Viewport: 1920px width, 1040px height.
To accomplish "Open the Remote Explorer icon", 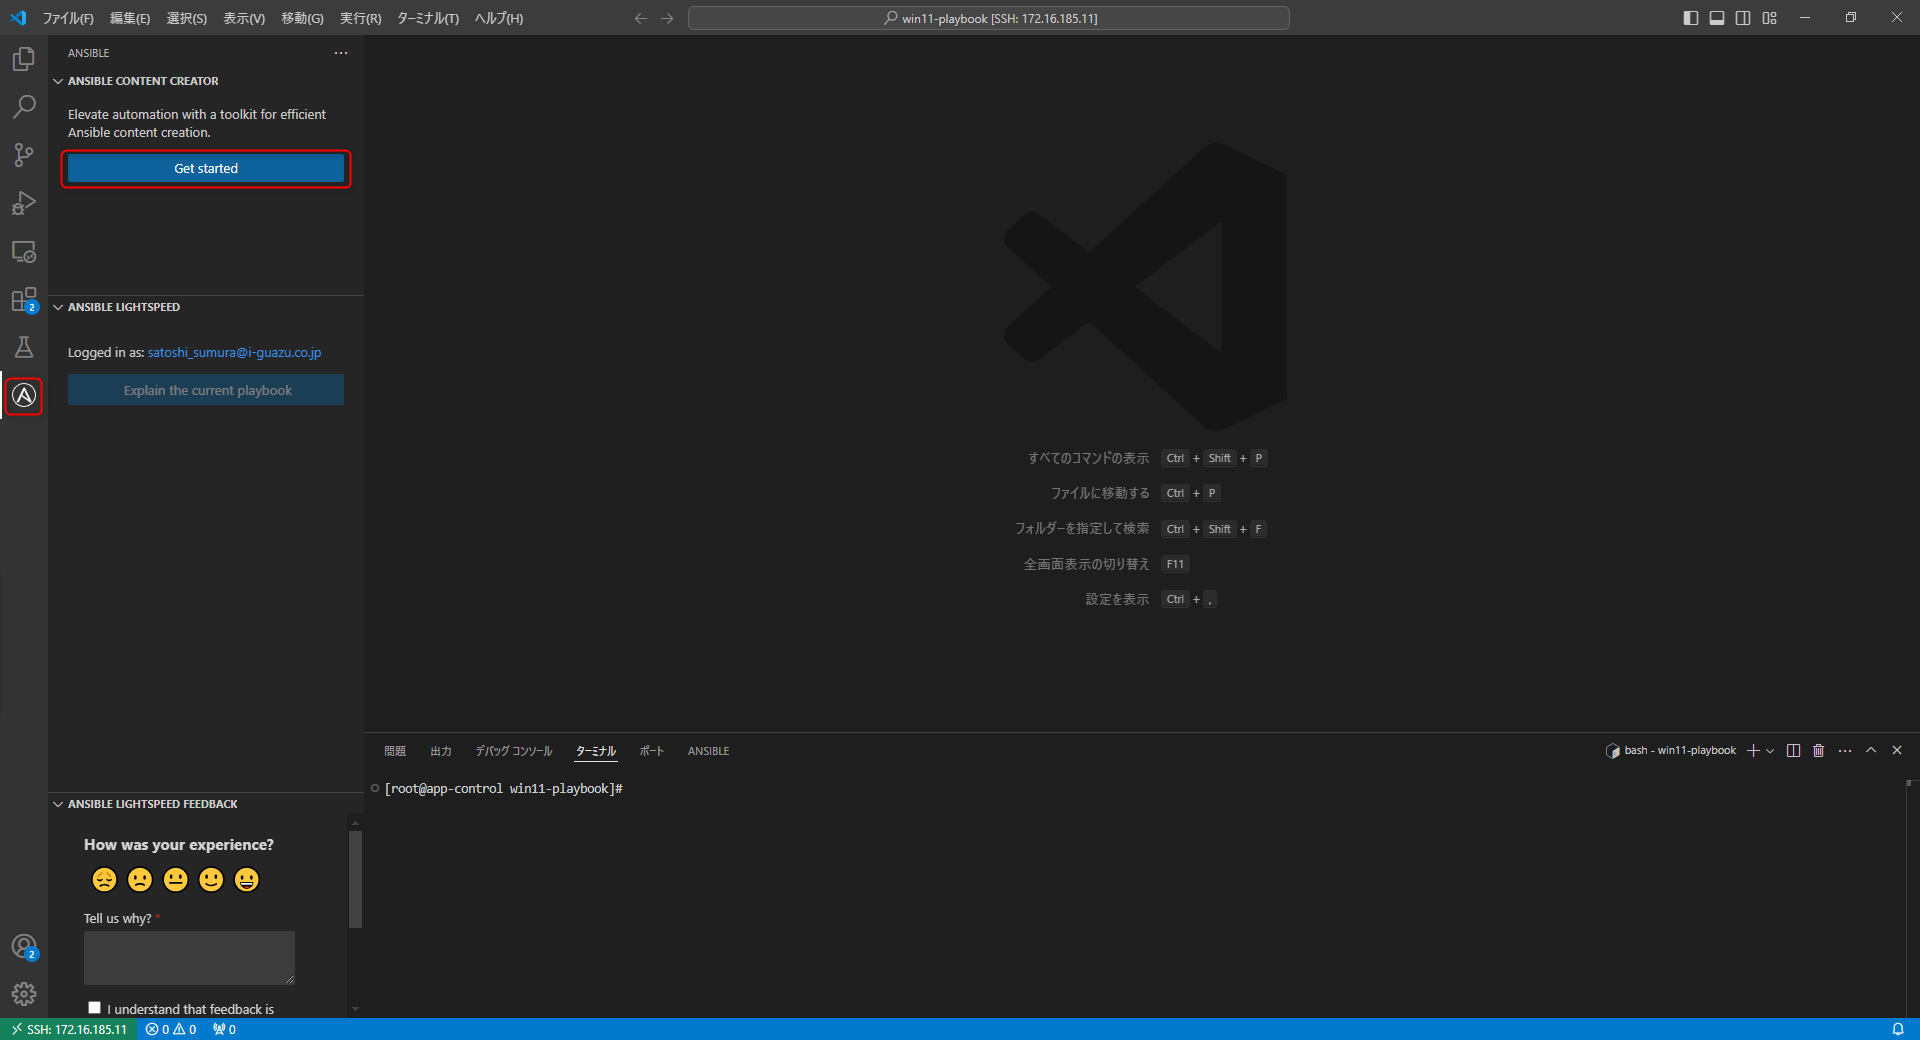I will (x=24, y=251).
